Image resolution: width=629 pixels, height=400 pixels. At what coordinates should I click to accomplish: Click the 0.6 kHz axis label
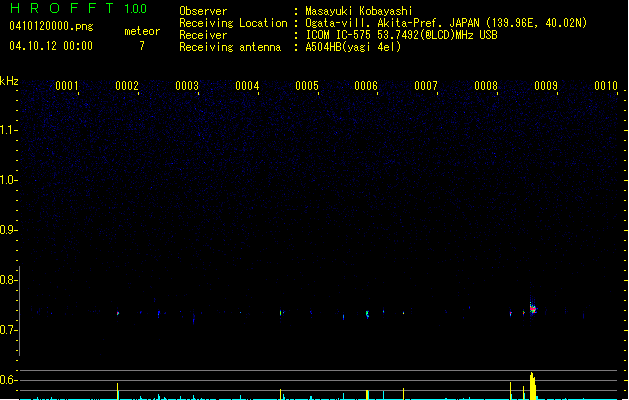pyautogui.click(x=8, y=380)
